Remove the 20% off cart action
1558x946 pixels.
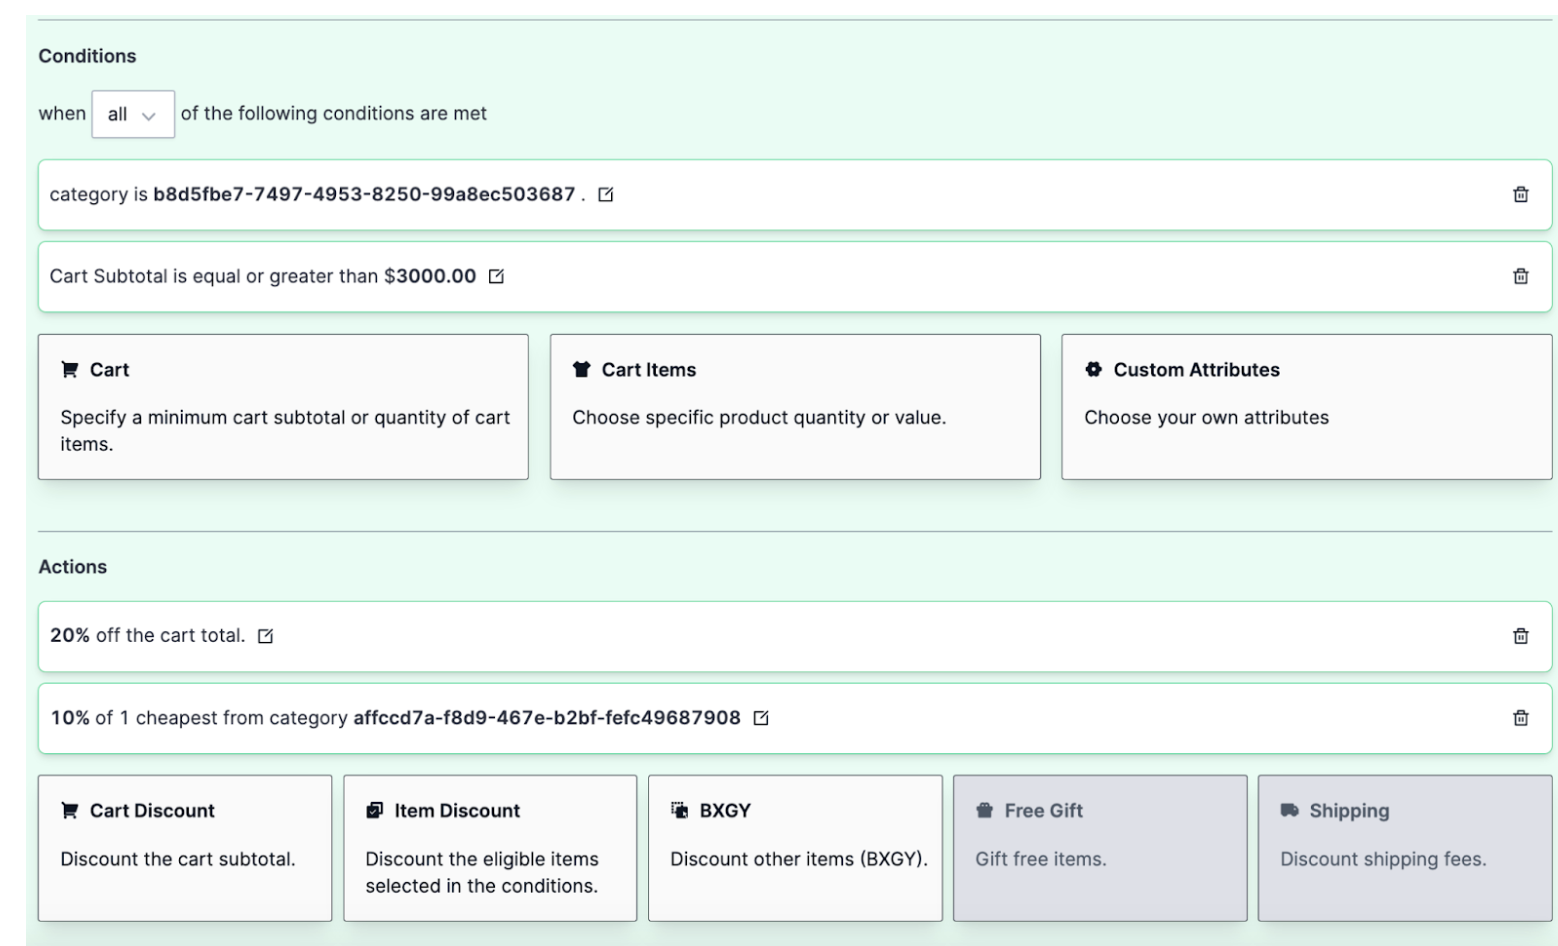click(1521, 636)
